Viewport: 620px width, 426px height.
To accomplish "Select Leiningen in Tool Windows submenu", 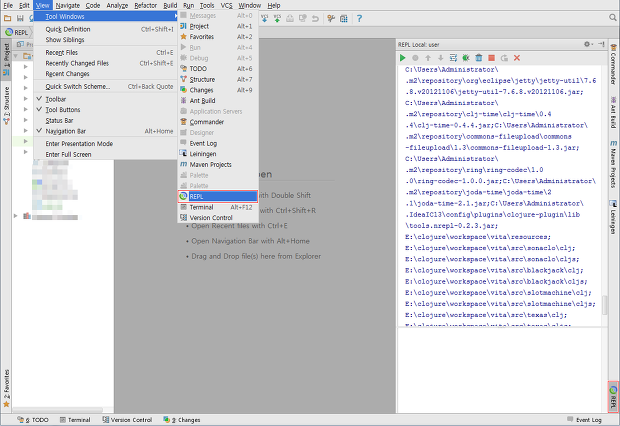I will (x=218, y=154).
